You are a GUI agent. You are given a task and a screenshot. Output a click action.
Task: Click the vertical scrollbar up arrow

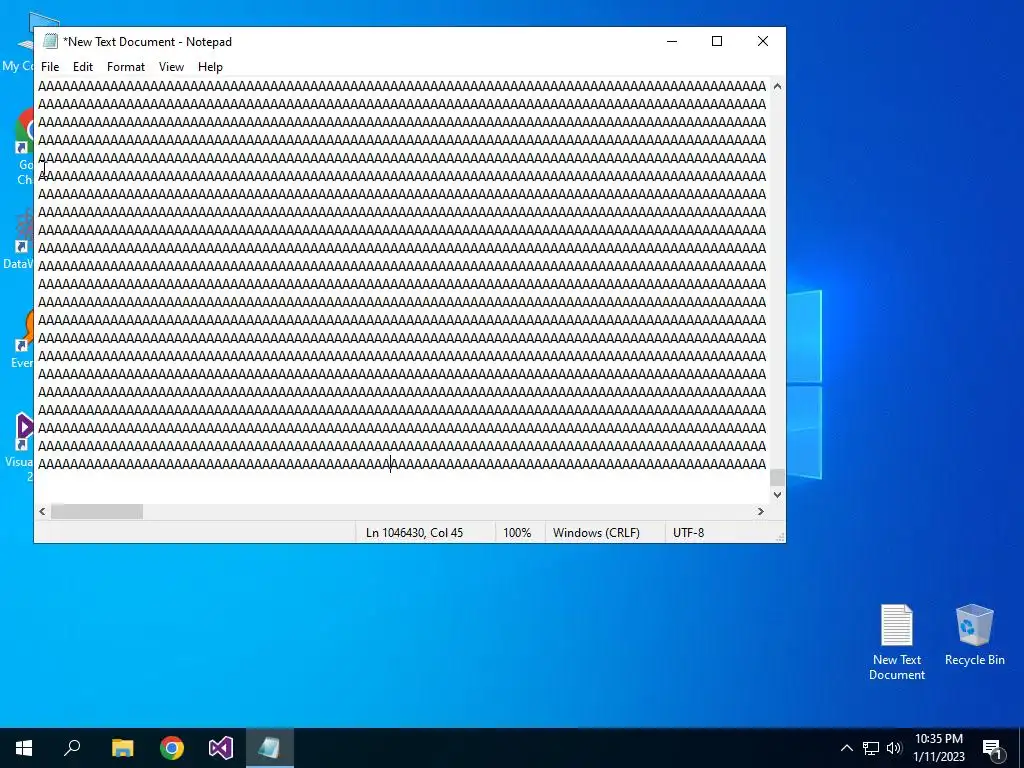(x=777, y=86)
